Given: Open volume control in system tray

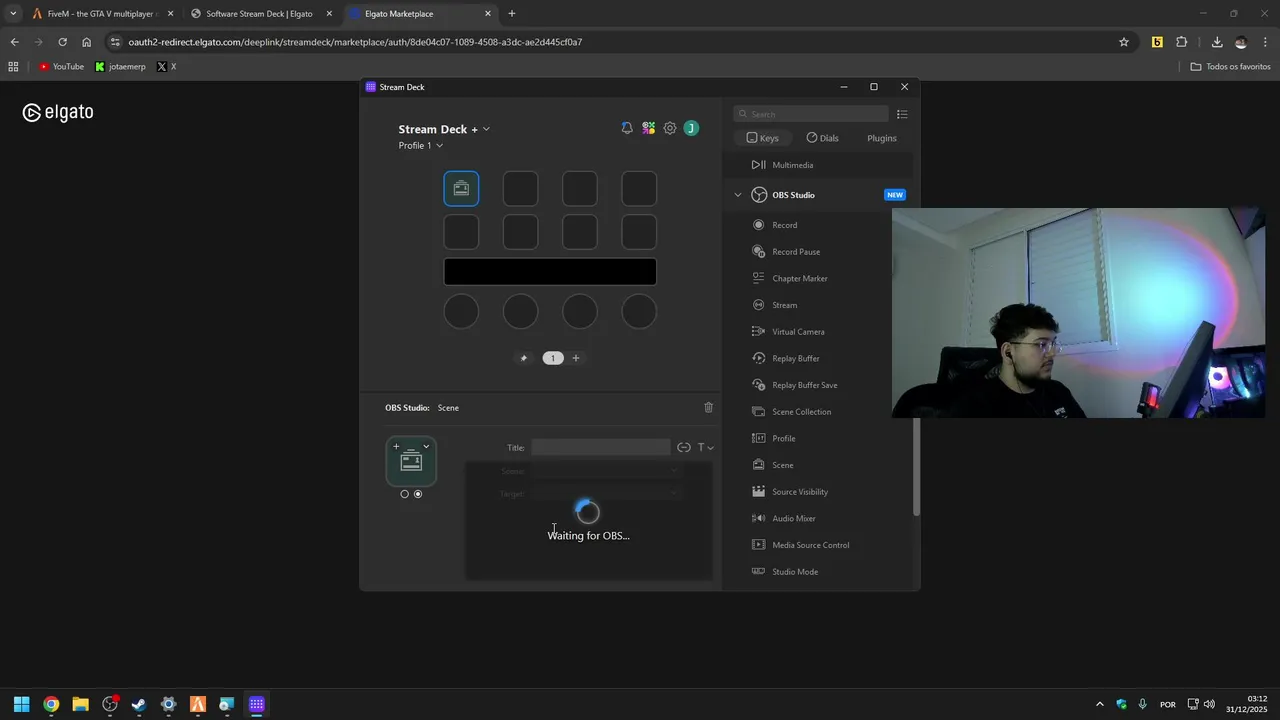Looking at the screenshot, I should click(x=1209, y=704).
